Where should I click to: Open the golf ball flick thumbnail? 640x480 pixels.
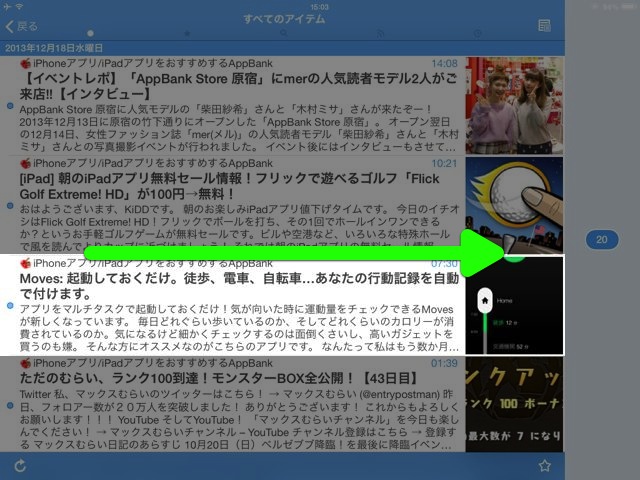coord(514,205)
